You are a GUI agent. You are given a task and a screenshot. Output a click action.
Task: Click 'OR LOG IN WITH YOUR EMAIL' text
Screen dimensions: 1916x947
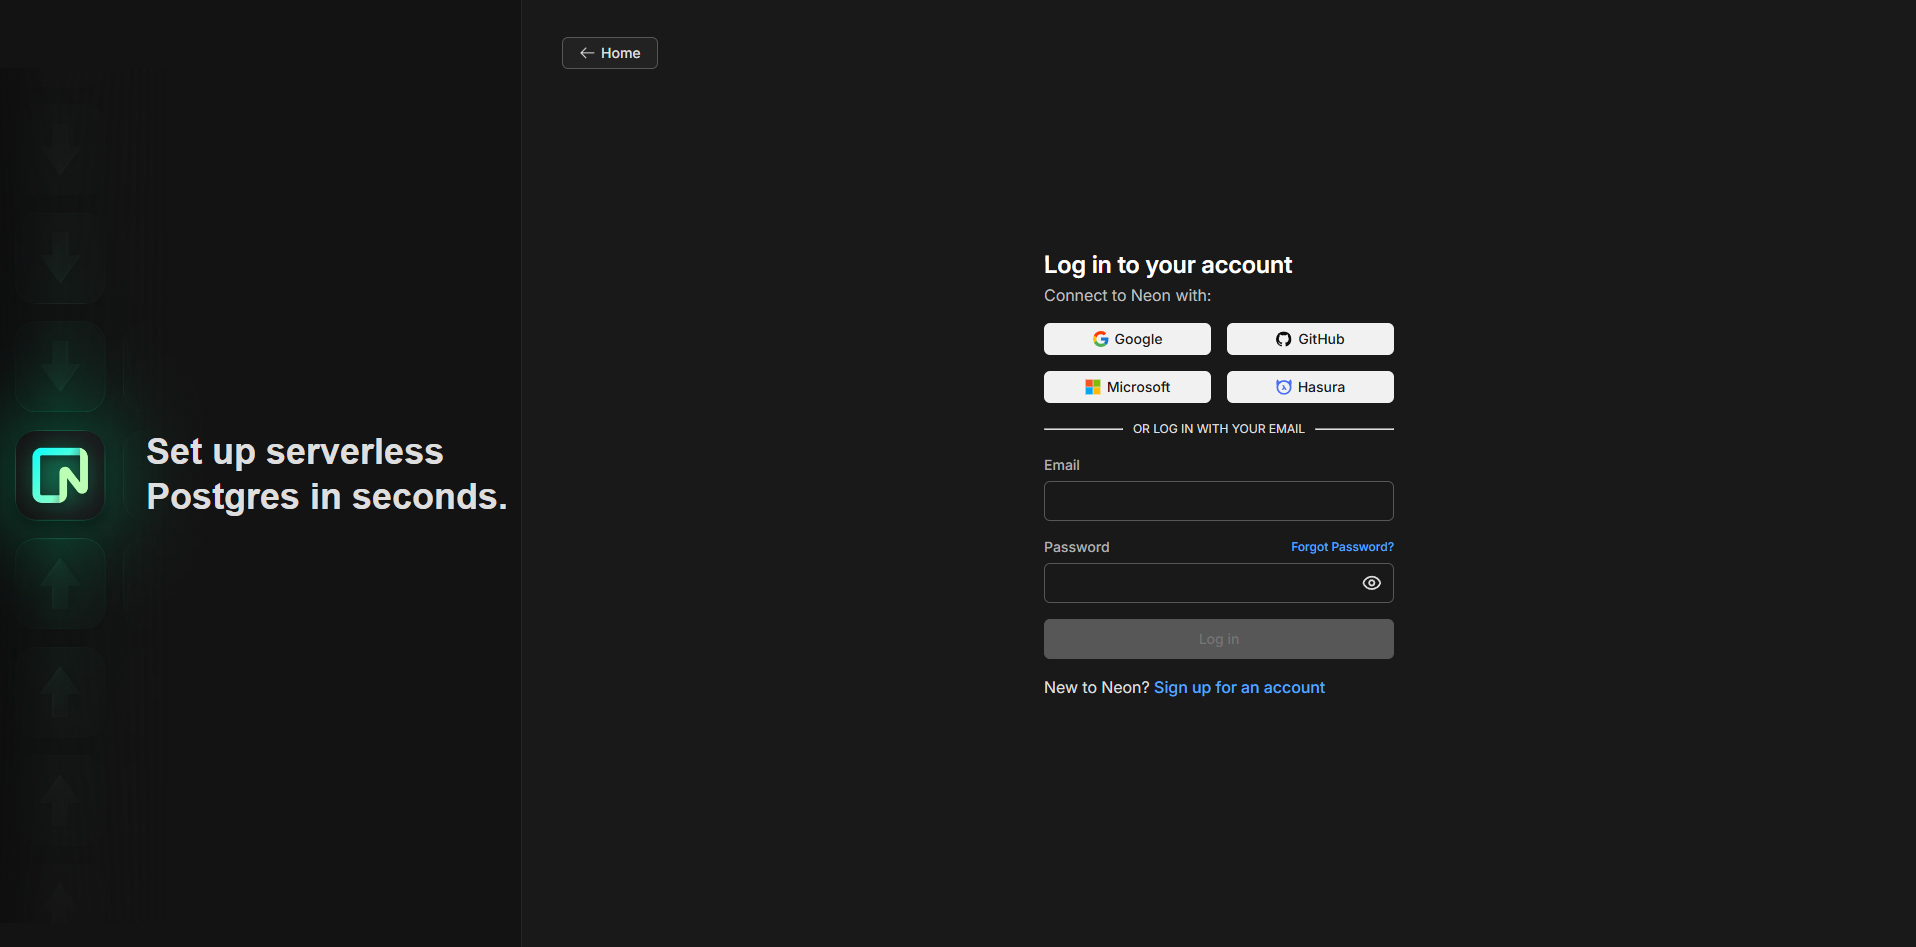tap(1219, 429)
